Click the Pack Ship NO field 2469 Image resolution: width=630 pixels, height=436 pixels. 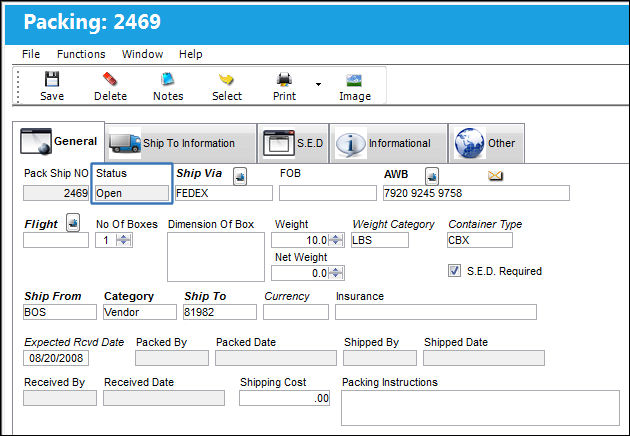click(56, 193)
